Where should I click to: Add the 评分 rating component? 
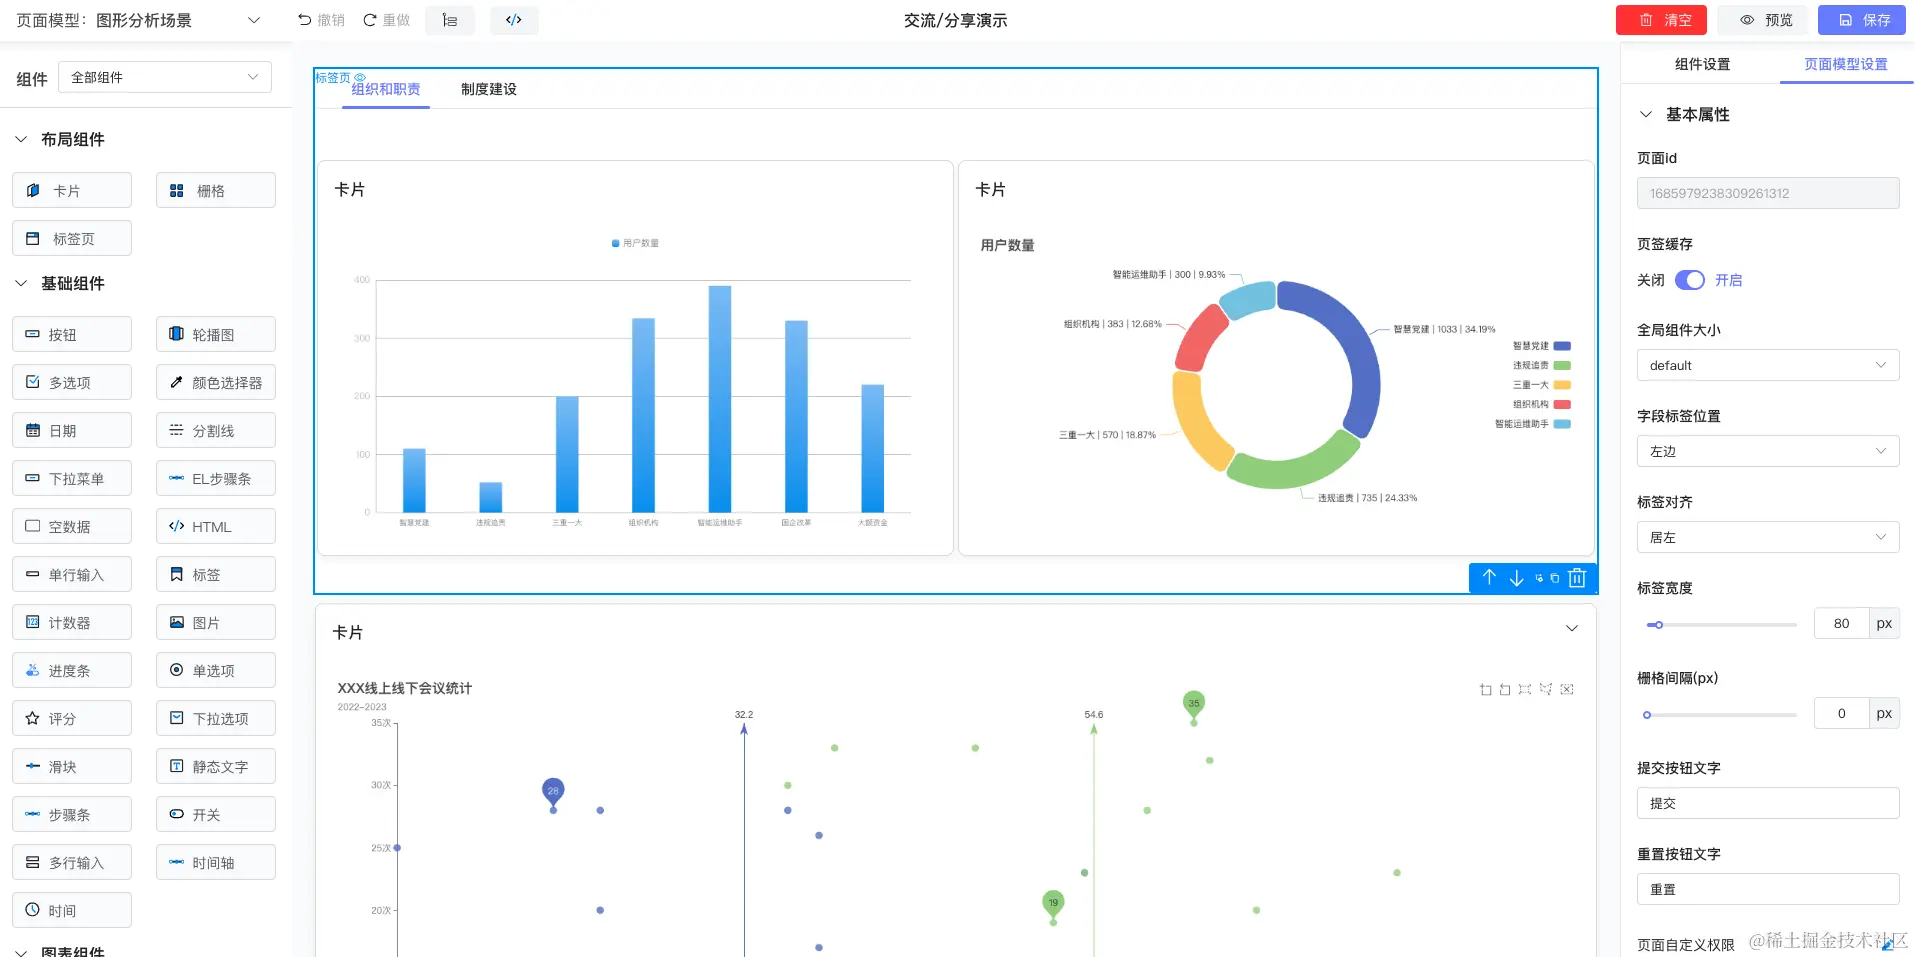[x=72, y=718]
